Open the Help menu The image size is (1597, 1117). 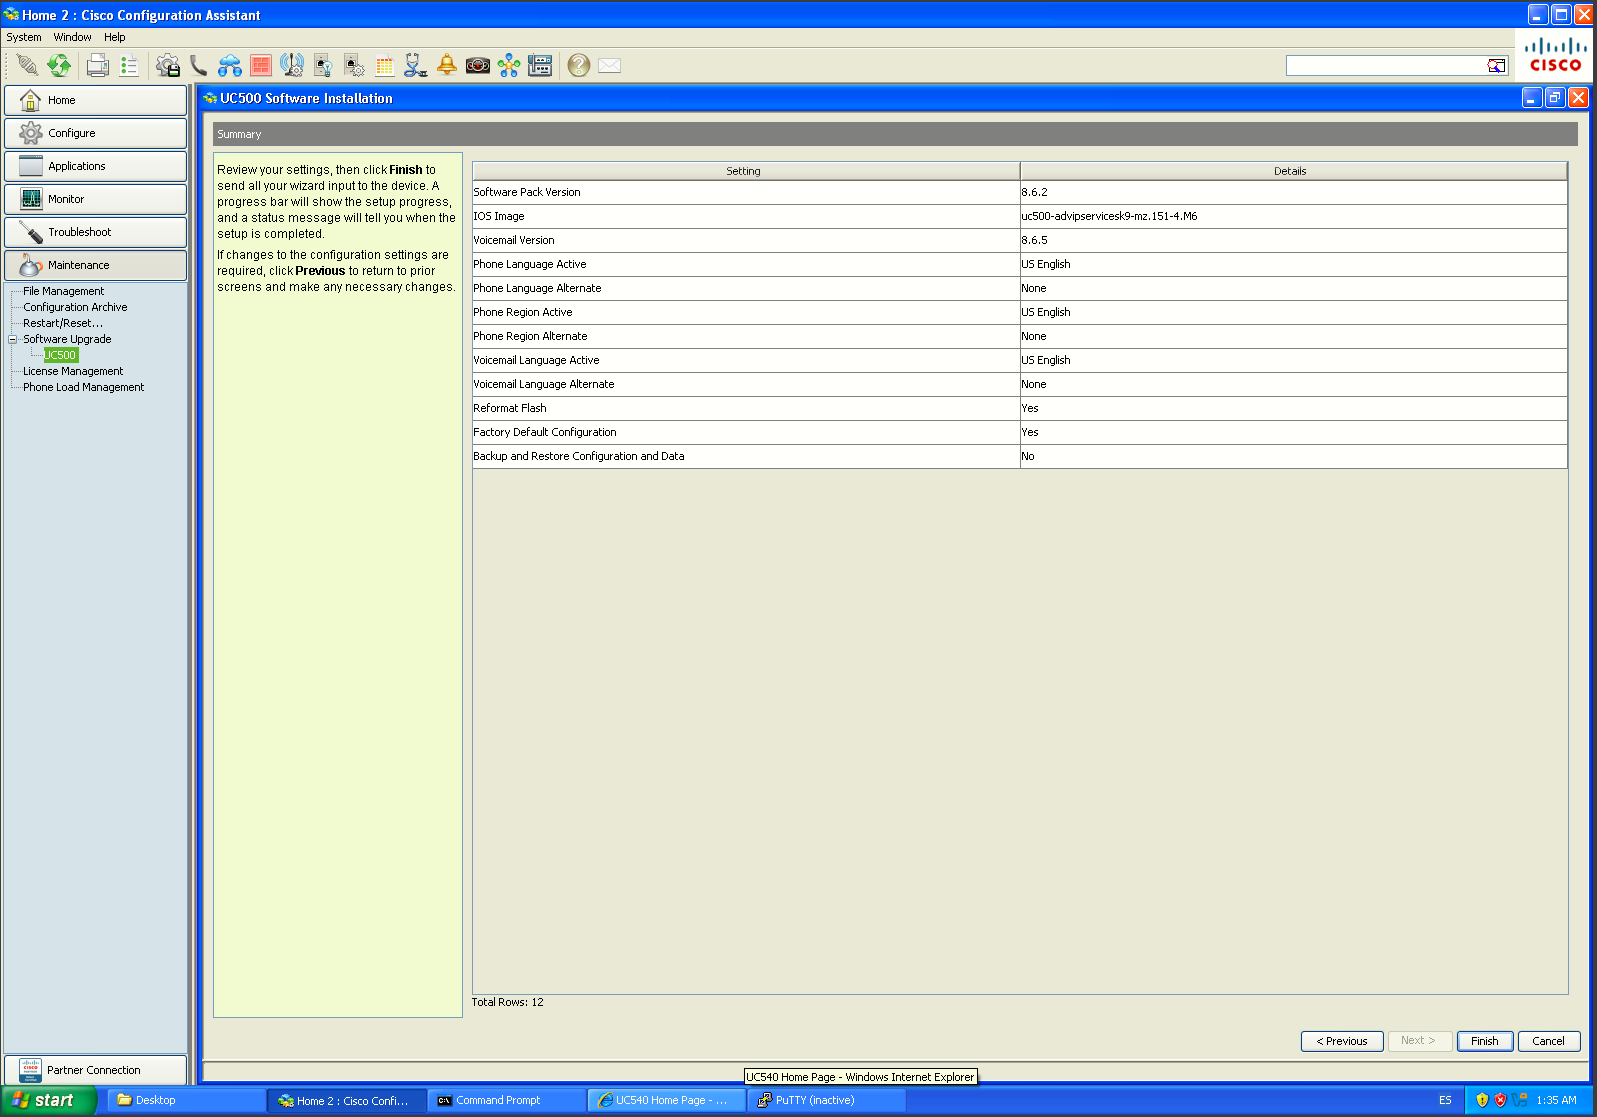point(115,37)
